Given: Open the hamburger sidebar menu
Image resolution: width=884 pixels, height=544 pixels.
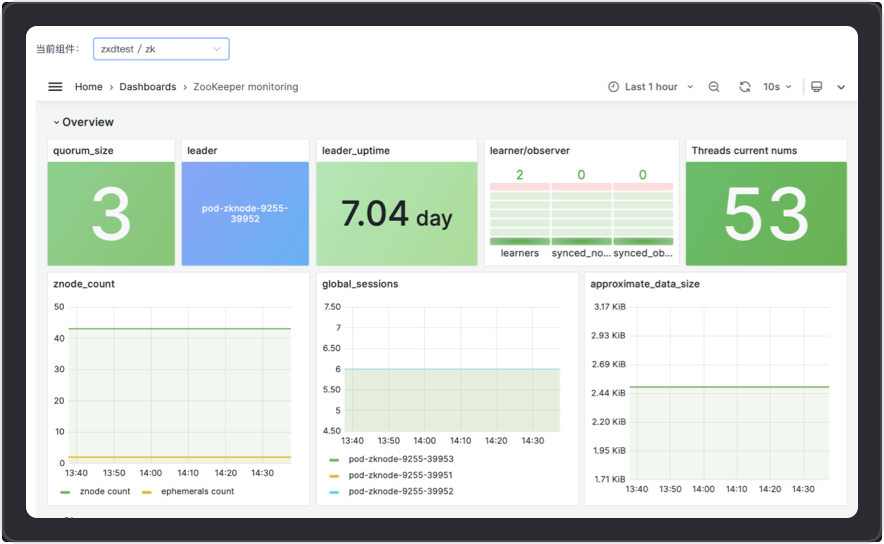Looking at the screenshot, I should point(55,87).
